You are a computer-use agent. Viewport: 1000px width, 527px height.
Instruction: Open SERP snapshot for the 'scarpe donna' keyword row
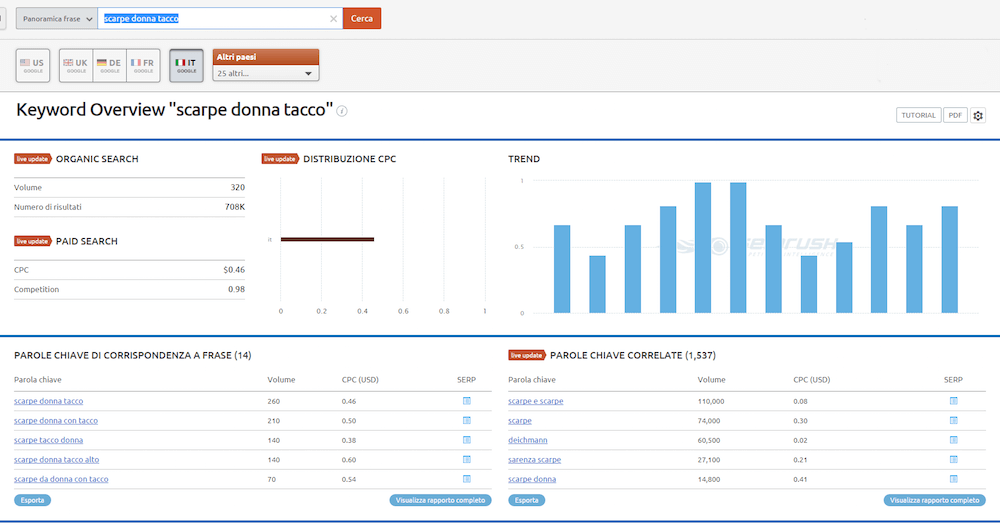pyautogui.click(x=953, y=479)
